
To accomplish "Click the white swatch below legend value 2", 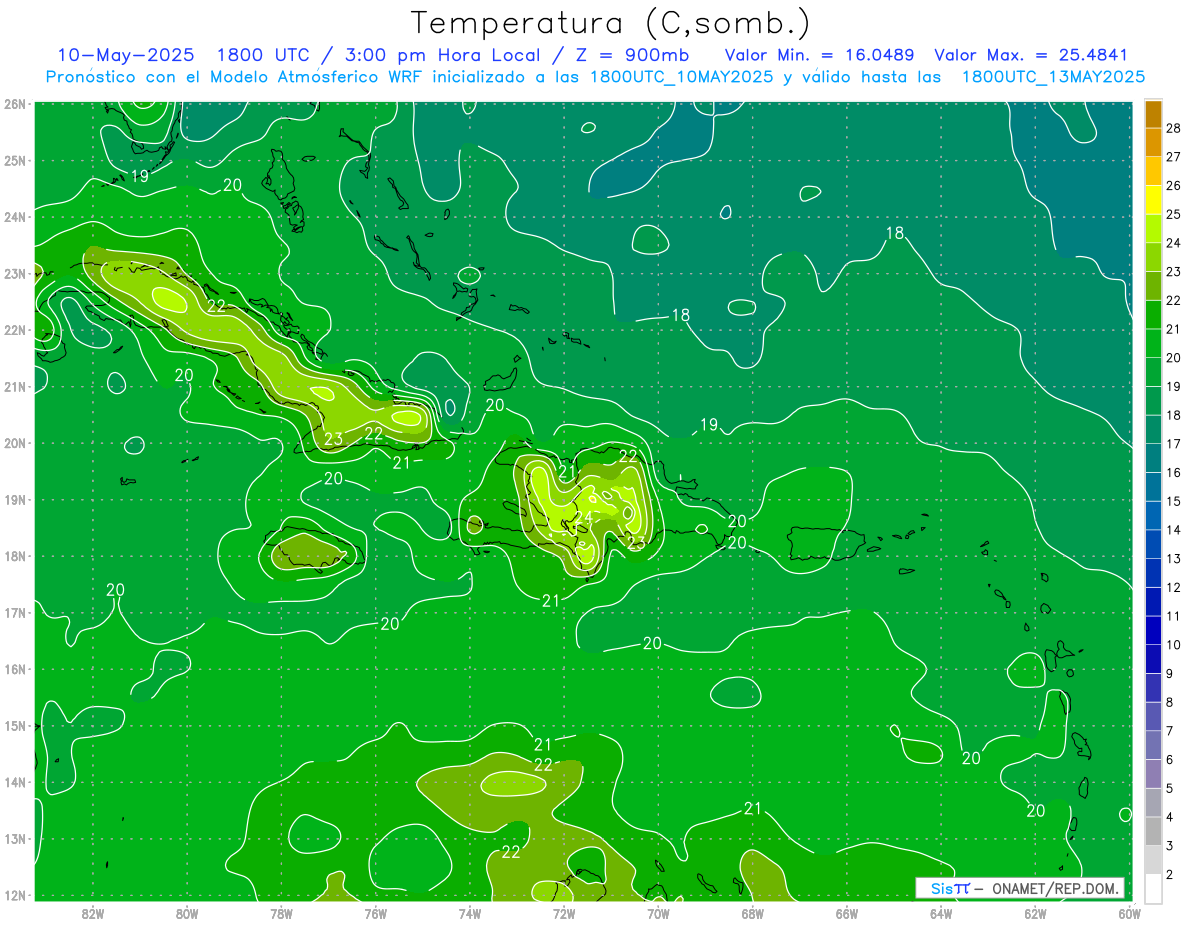I will click(x=1153, y=887).
